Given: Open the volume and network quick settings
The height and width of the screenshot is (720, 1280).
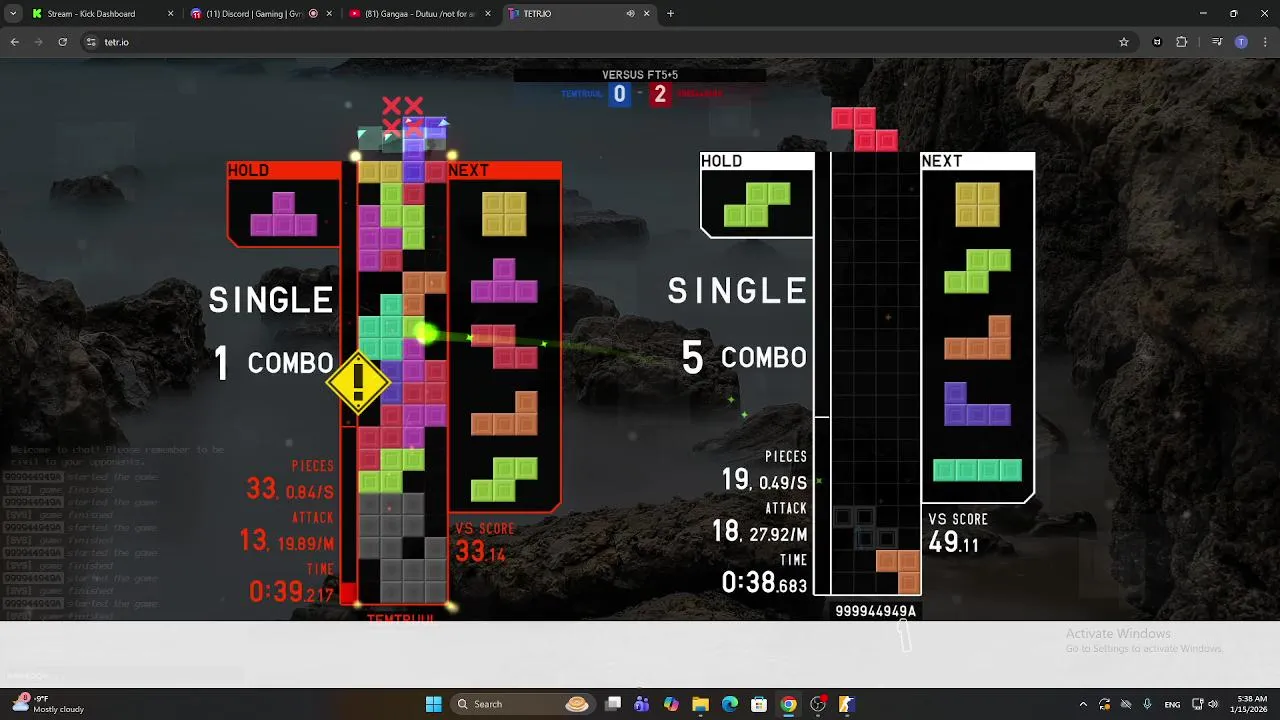Looking at the screenshot, I should pyautogui.click(x=1205, y=704).
